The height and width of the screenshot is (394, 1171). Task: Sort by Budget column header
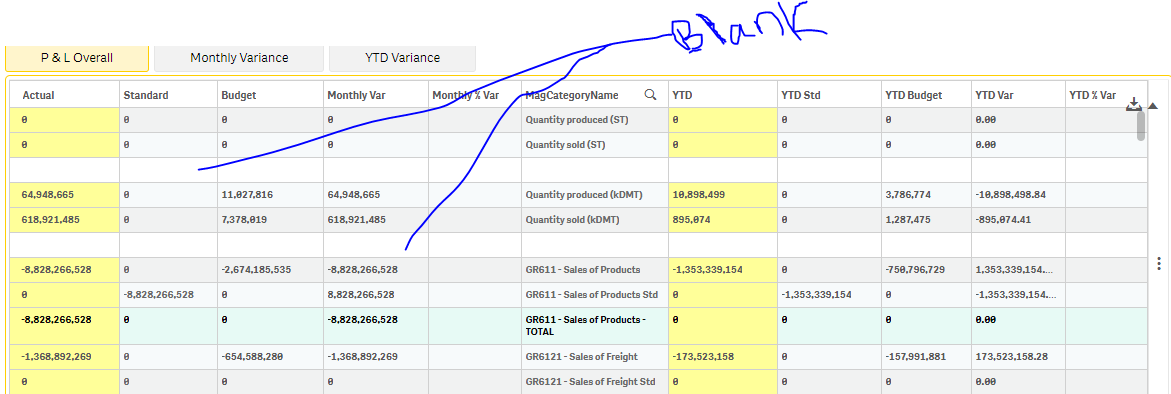[x=239, y=95]
